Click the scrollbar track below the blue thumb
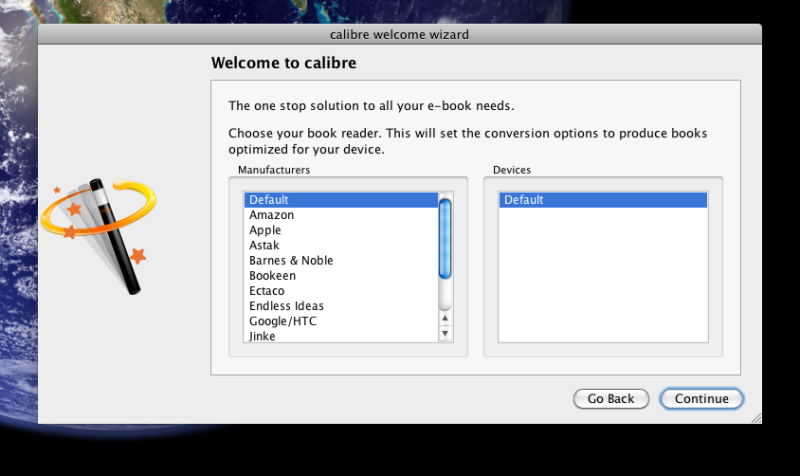Viewport: 800px width, 476px height. click(446, 295)
